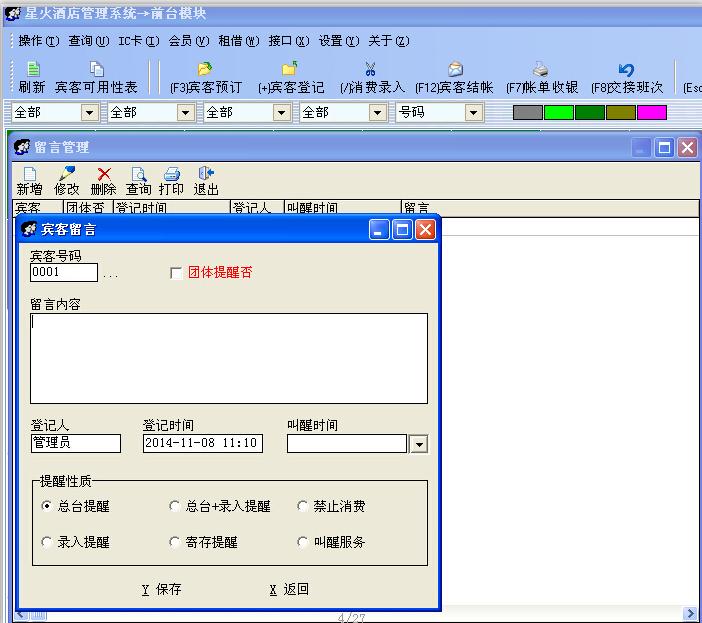The height and width of the screenshot is (623, 702).
Task: Click the dark green color swatch
Action: point(590,112)
